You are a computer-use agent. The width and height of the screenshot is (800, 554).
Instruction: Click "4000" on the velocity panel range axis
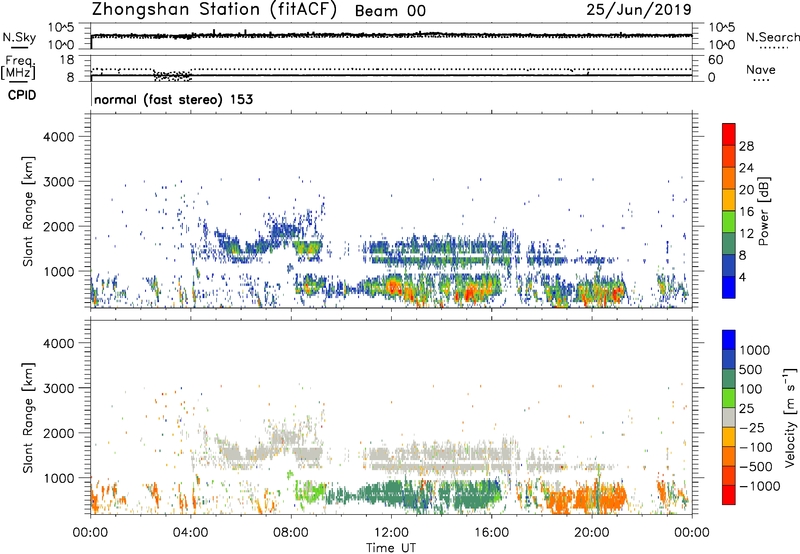(59, 343)
